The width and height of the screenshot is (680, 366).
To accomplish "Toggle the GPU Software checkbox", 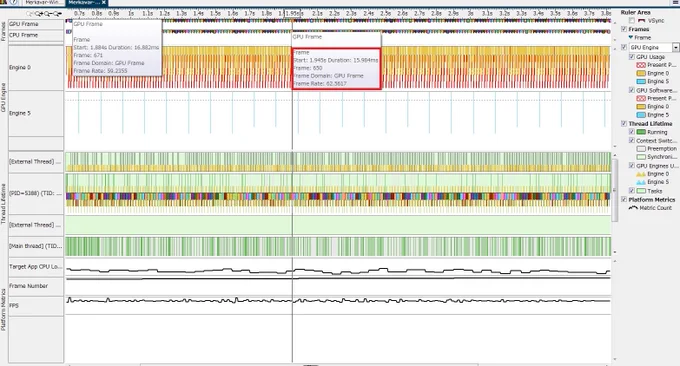I will [631, 90].
